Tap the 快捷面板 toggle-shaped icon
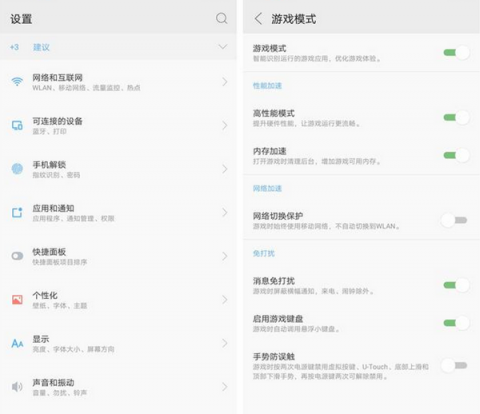The image size is (480, 414). [x=17, y=256]
